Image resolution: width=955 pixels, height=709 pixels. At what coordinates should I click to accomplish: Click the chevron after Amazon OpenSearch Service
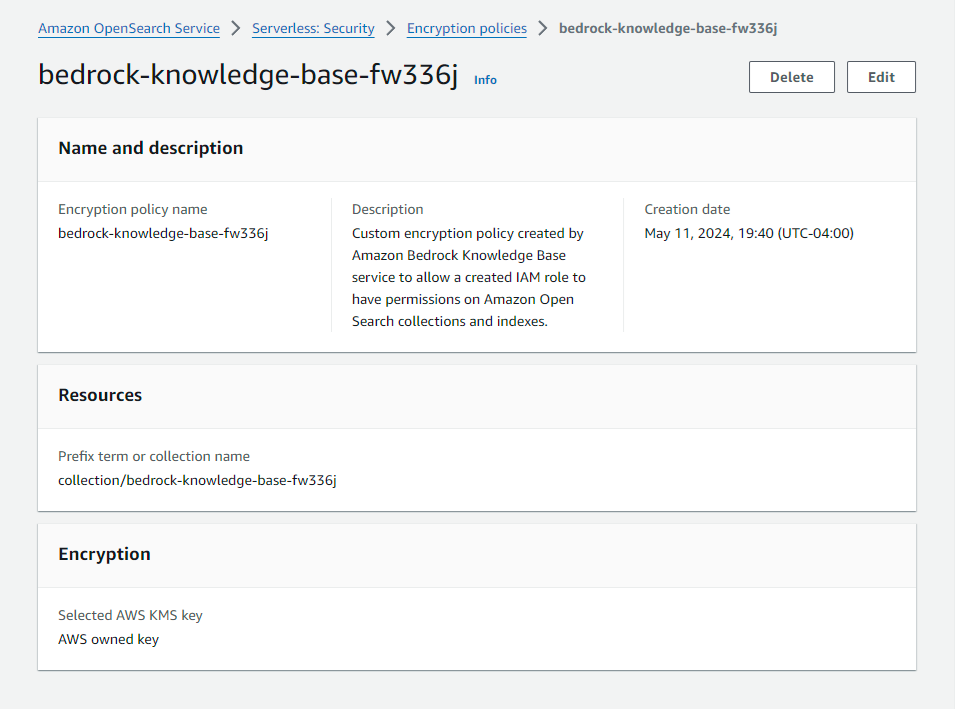click(233, 28)
